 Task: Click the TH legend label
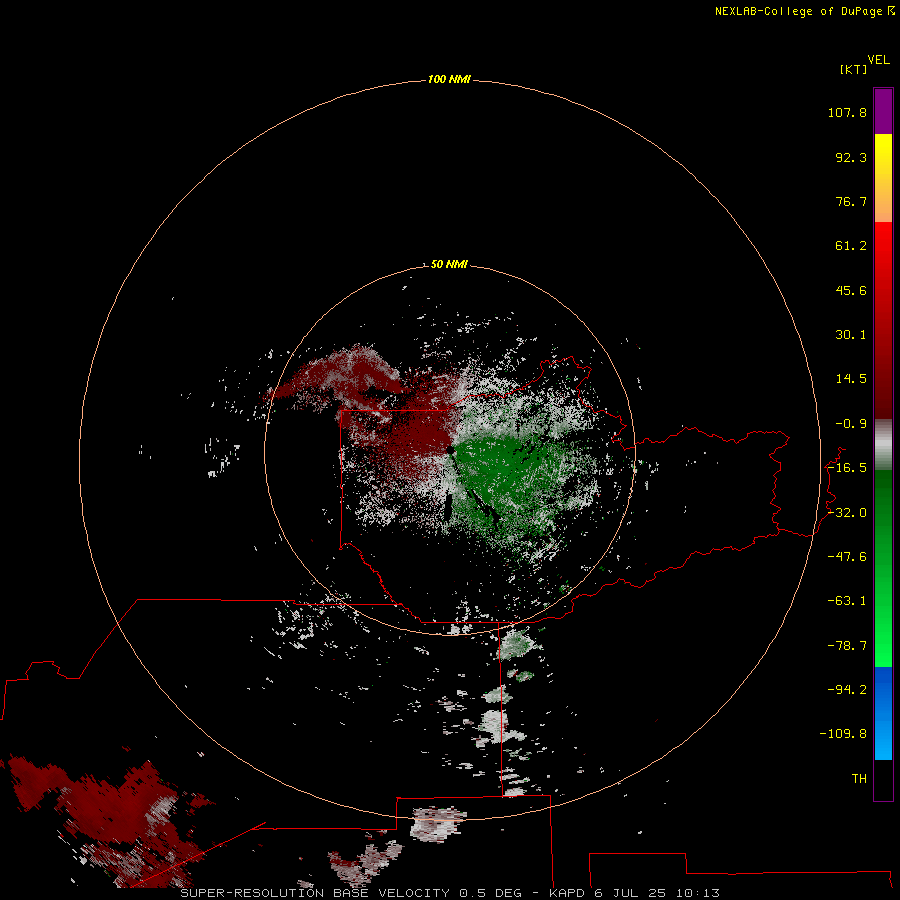pyautogui.click(x=859, y=779)
